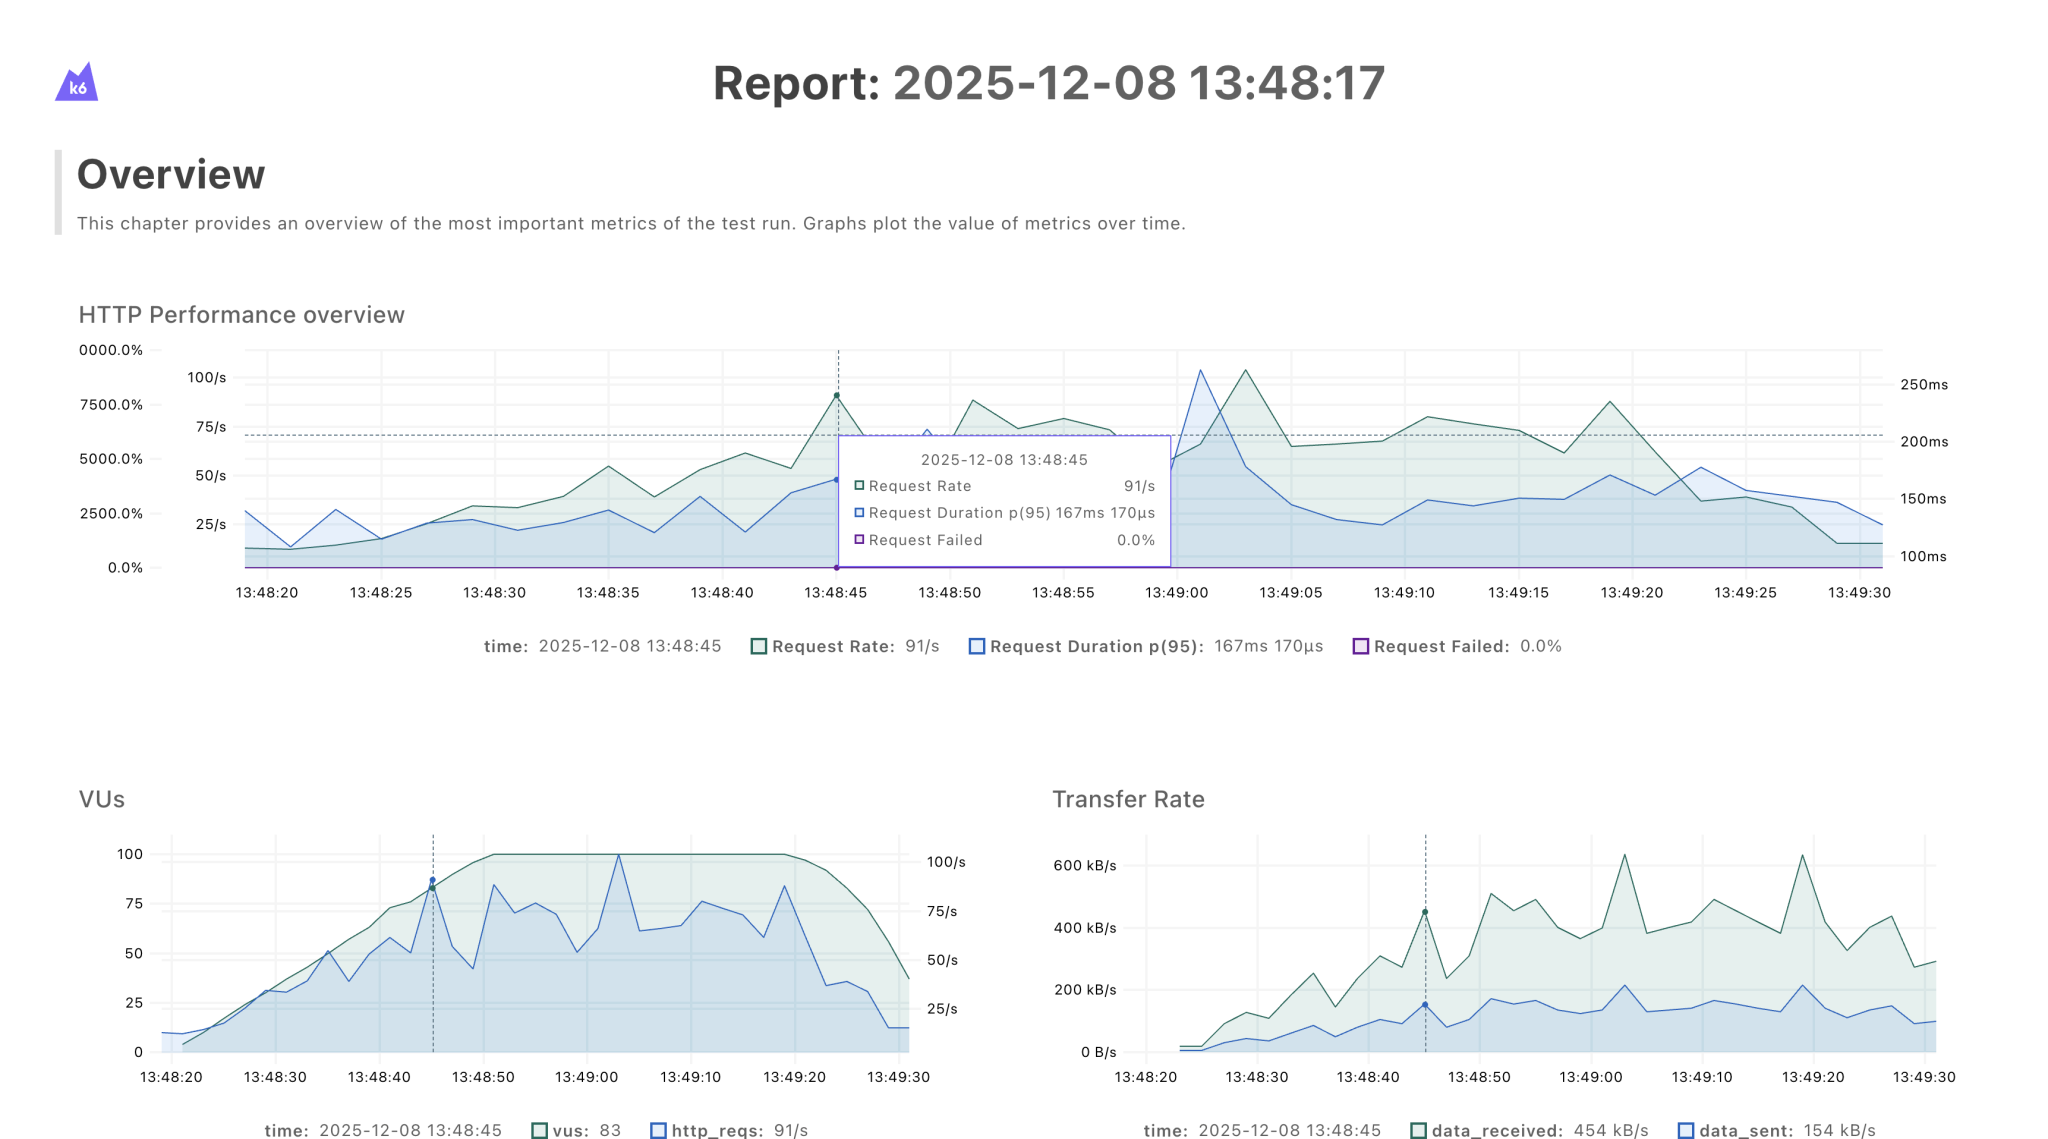
Task: Click the VUs chart title
Action: (102, 799)
